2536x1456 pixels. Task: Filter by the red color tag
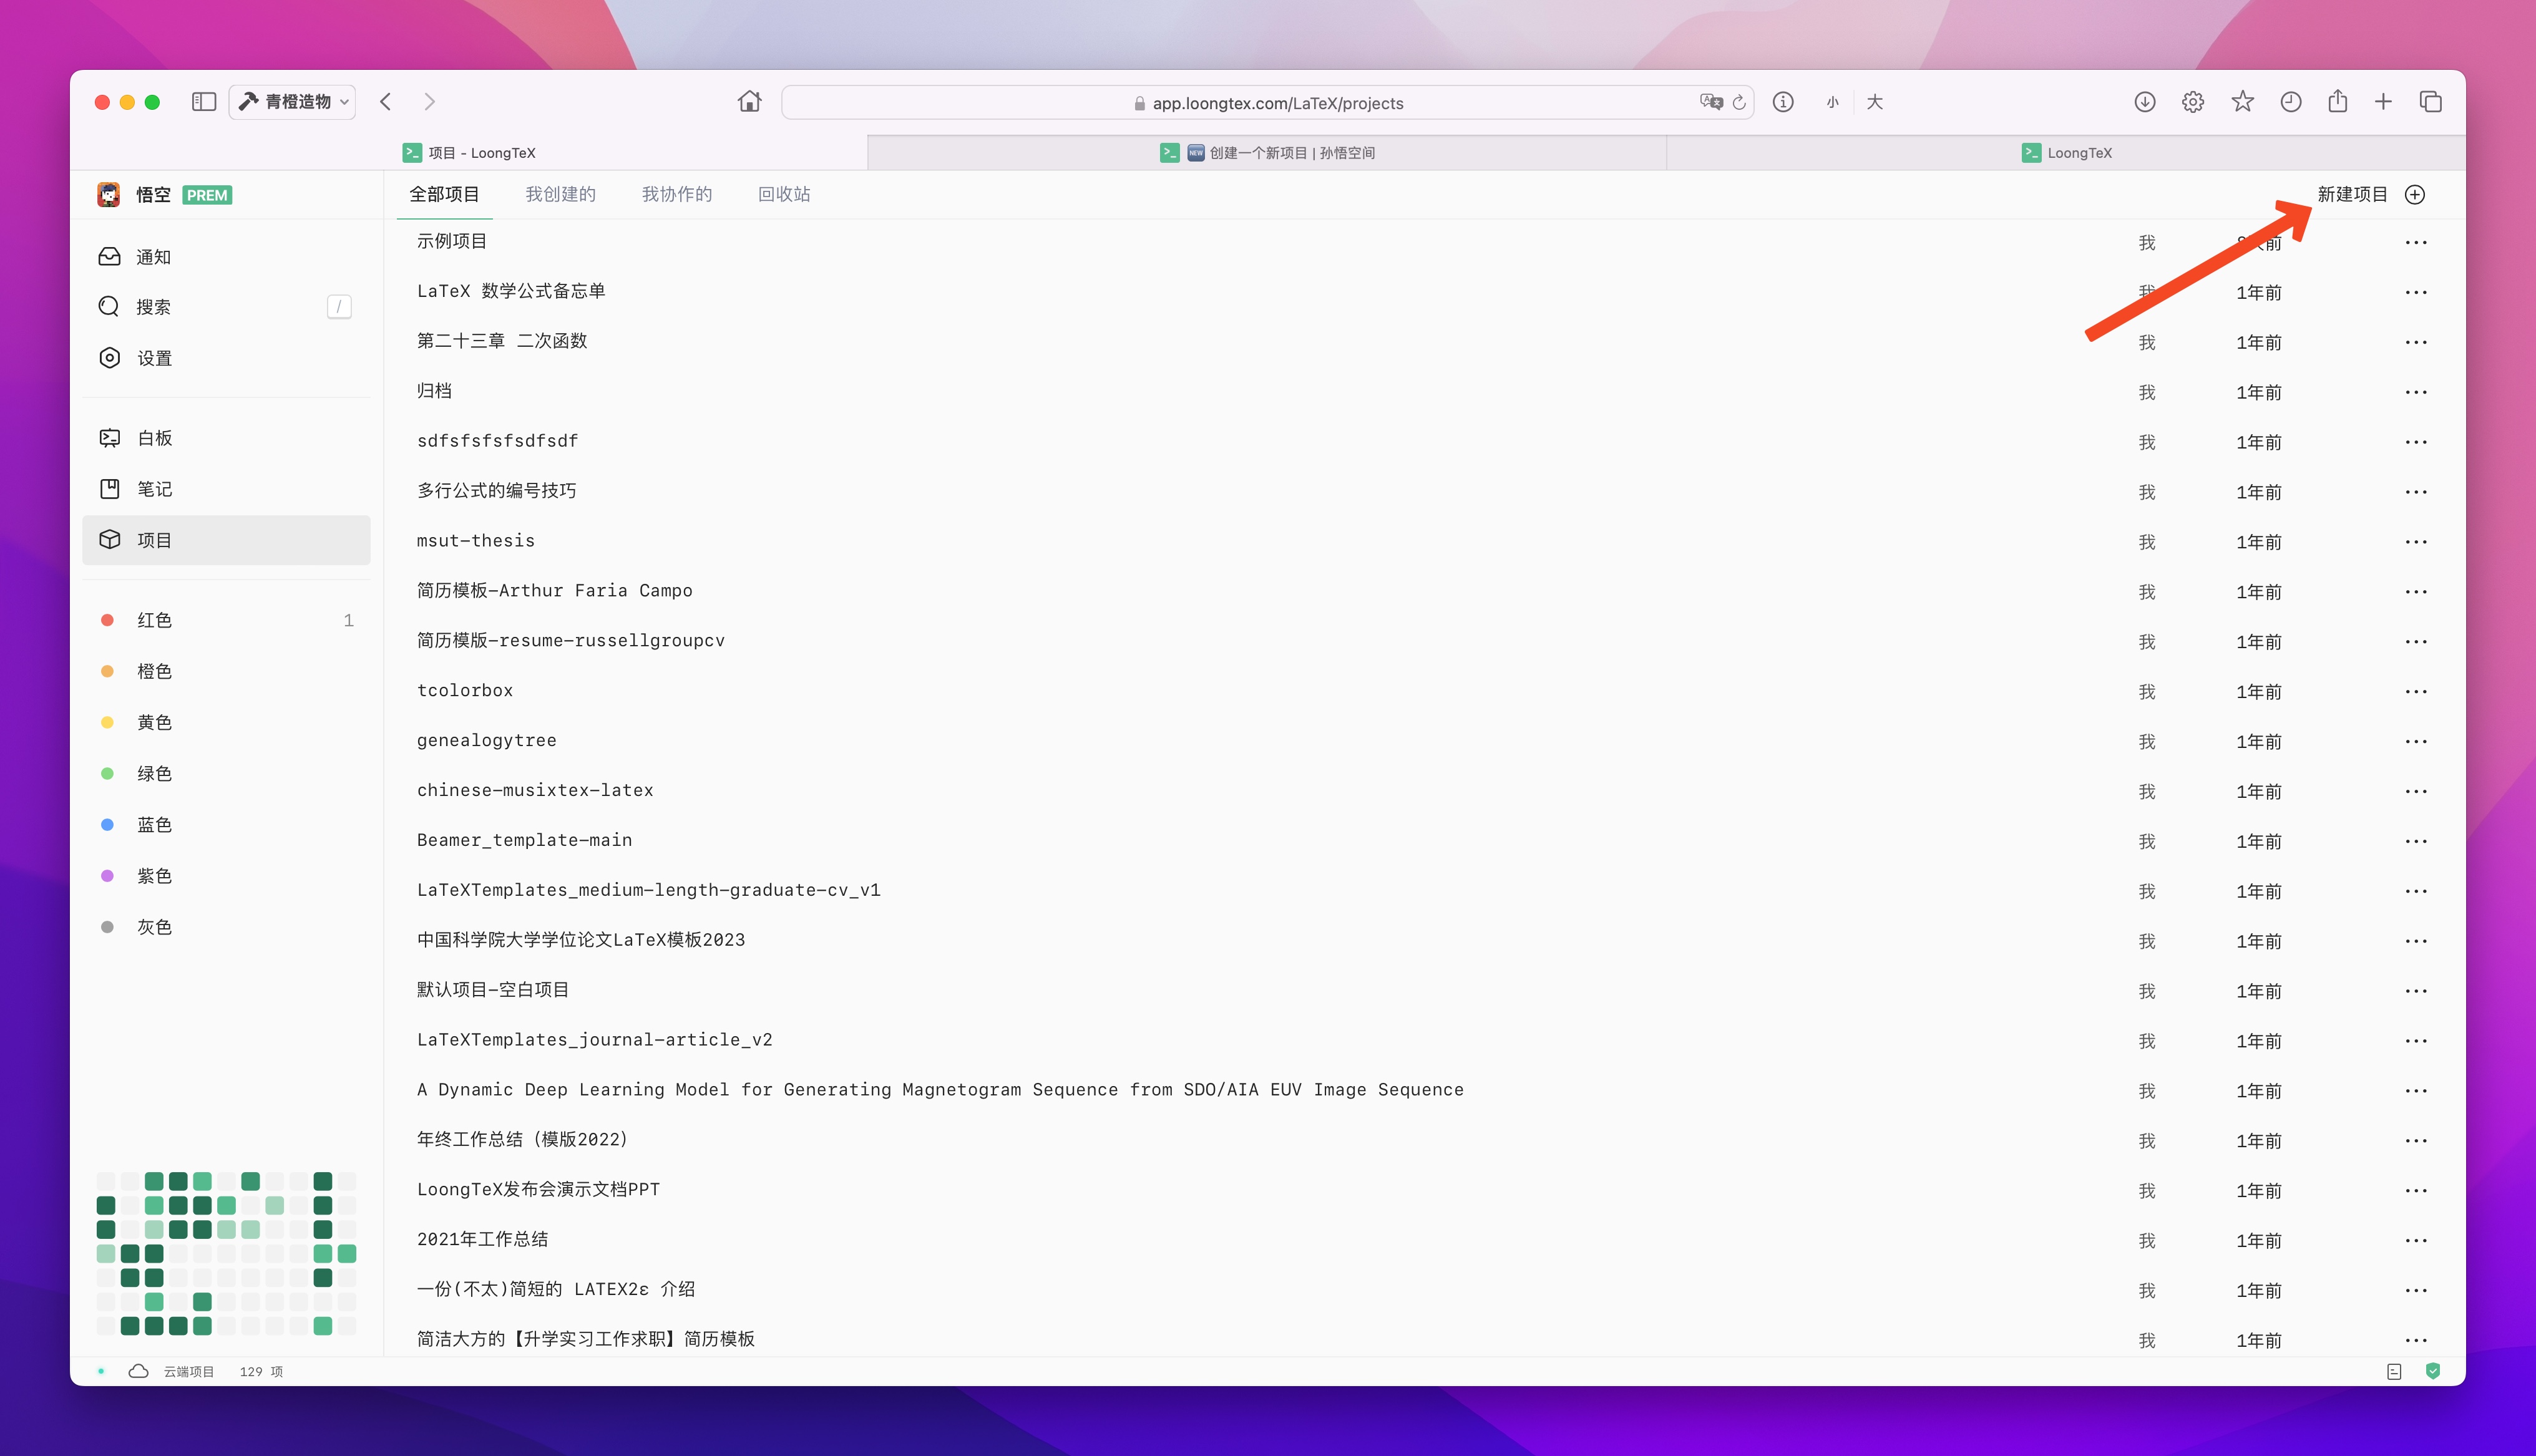tap(154, 620)
